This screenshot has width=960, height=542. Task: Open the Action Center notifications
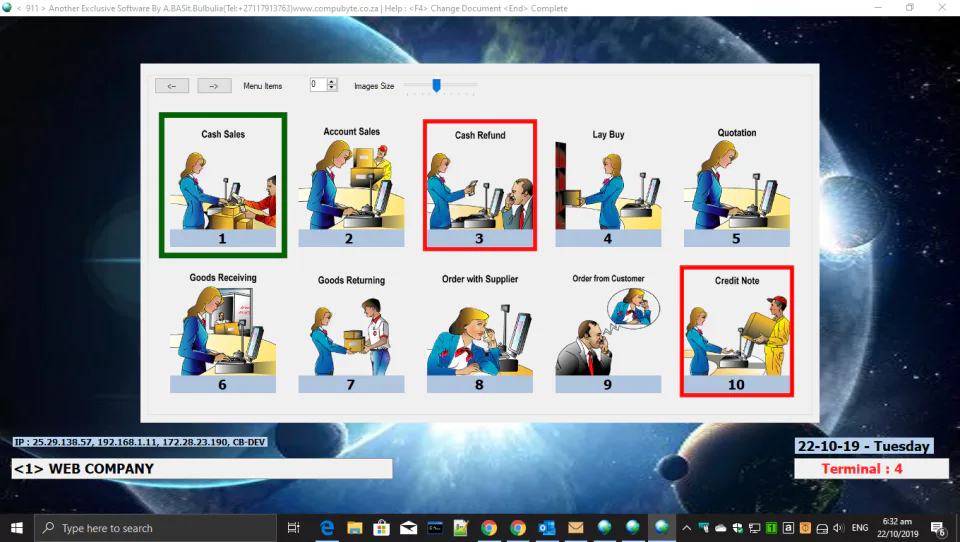(x=937, y=528)
